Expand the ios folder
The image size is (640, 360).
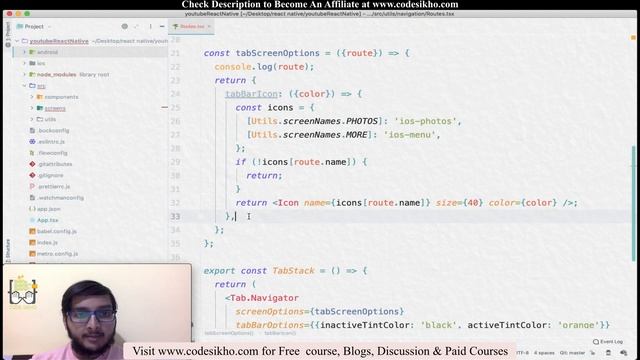pos(24,63)
